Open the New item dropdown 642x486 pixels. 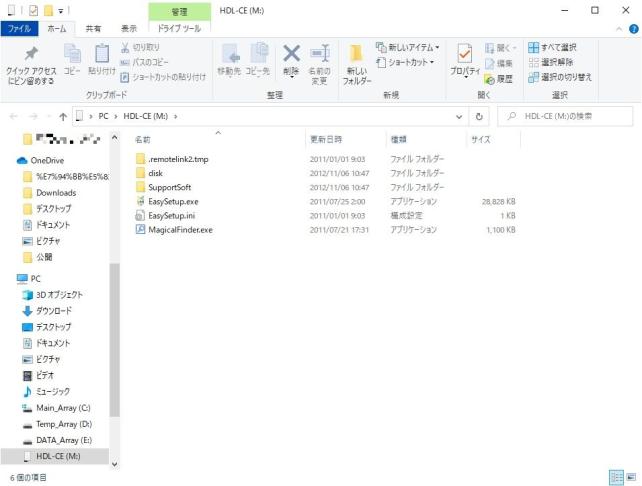(x=407, y=47)
